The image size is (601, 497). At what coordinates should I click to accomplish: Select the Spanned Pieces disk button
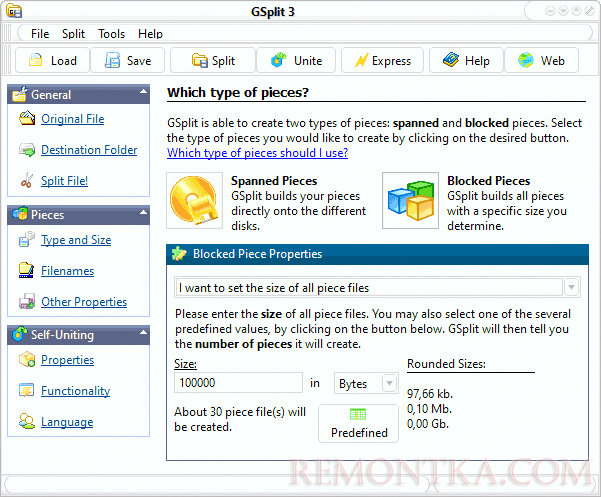point(194,200)
